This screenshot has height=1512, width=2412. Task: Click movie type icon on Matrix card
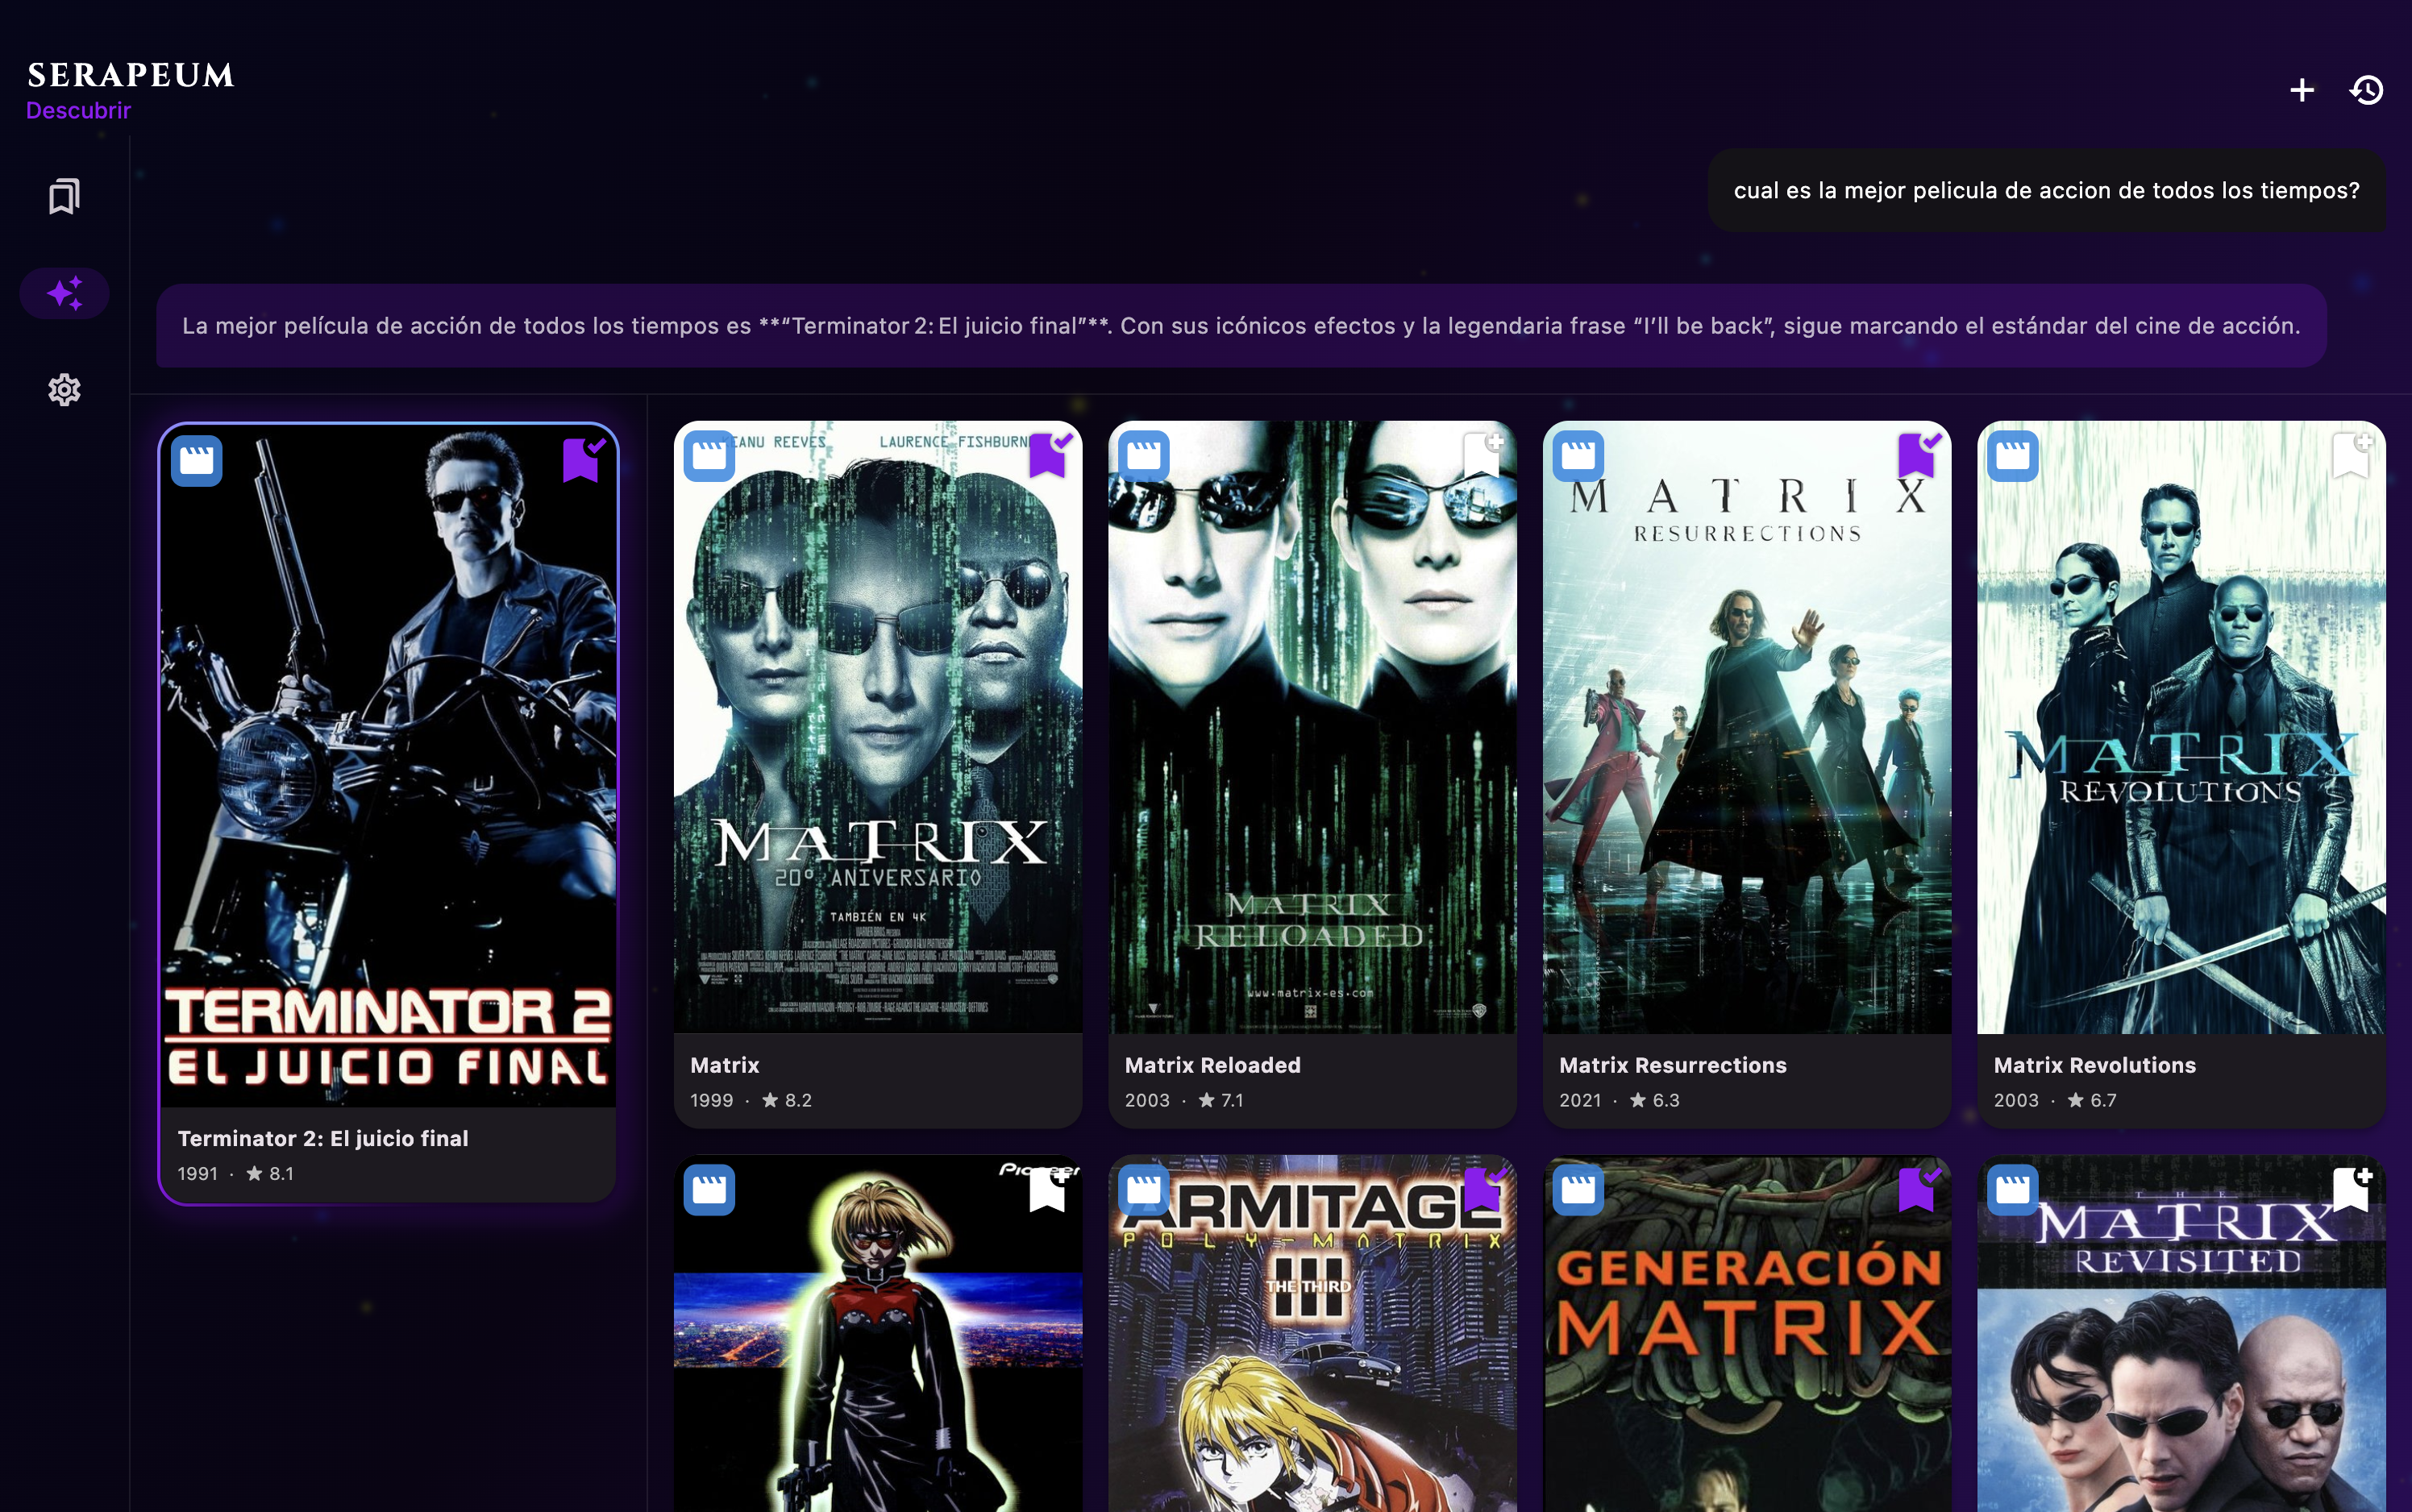click(x=710, y=456)
